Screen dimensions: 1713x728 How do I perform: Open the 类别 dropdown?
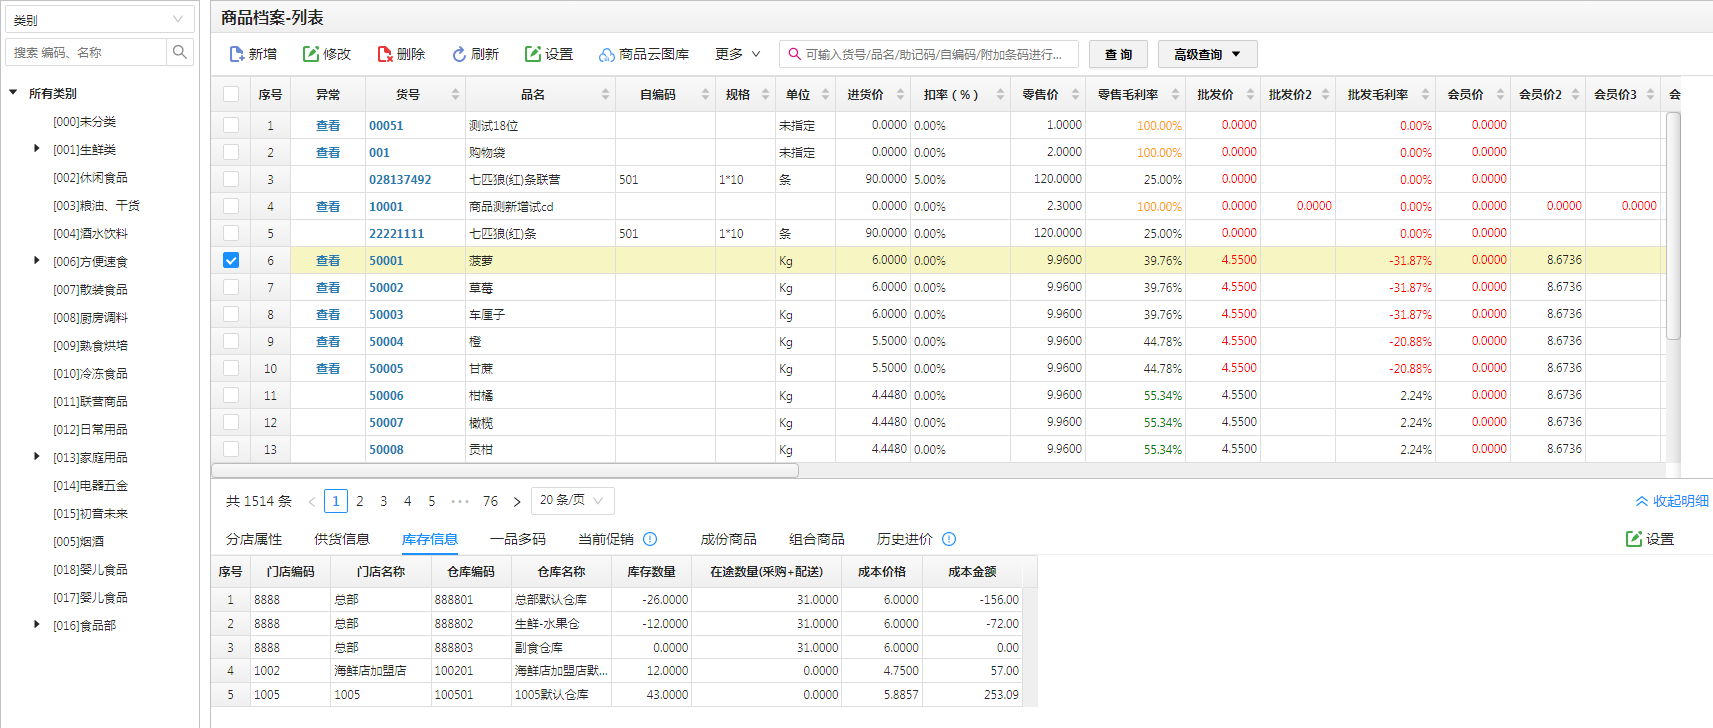point(100,19)
